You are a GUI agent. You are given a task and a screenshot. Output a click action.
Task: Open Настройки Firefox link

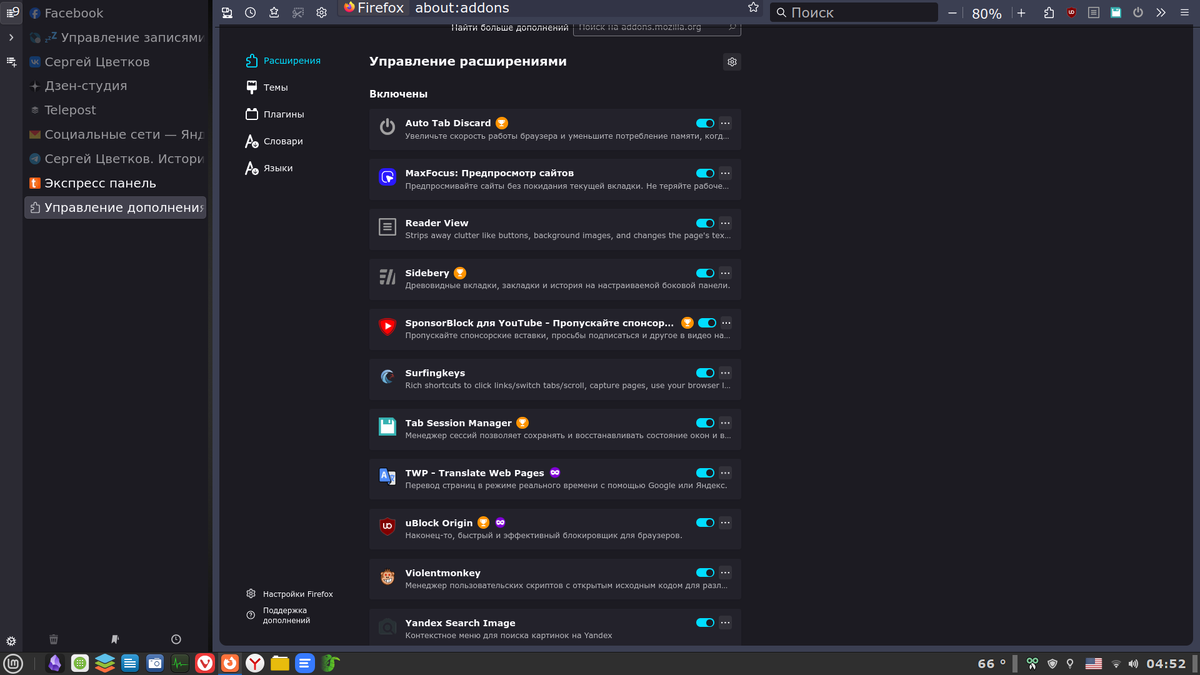290,594
